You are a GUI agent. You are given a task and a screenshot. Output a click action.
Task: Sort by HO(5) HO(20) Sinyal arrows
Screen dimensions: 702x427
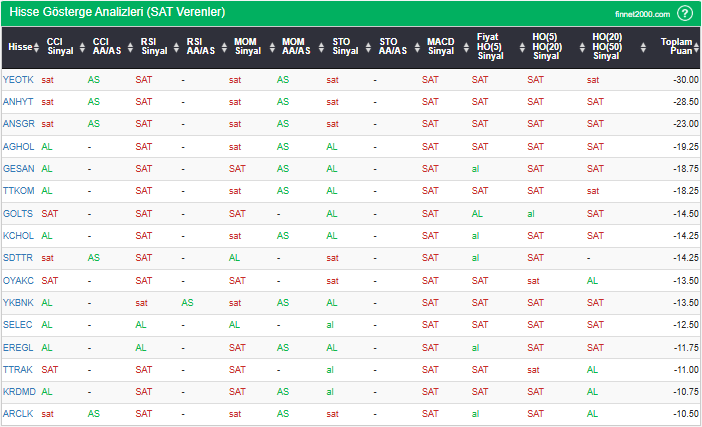(582, 47)
